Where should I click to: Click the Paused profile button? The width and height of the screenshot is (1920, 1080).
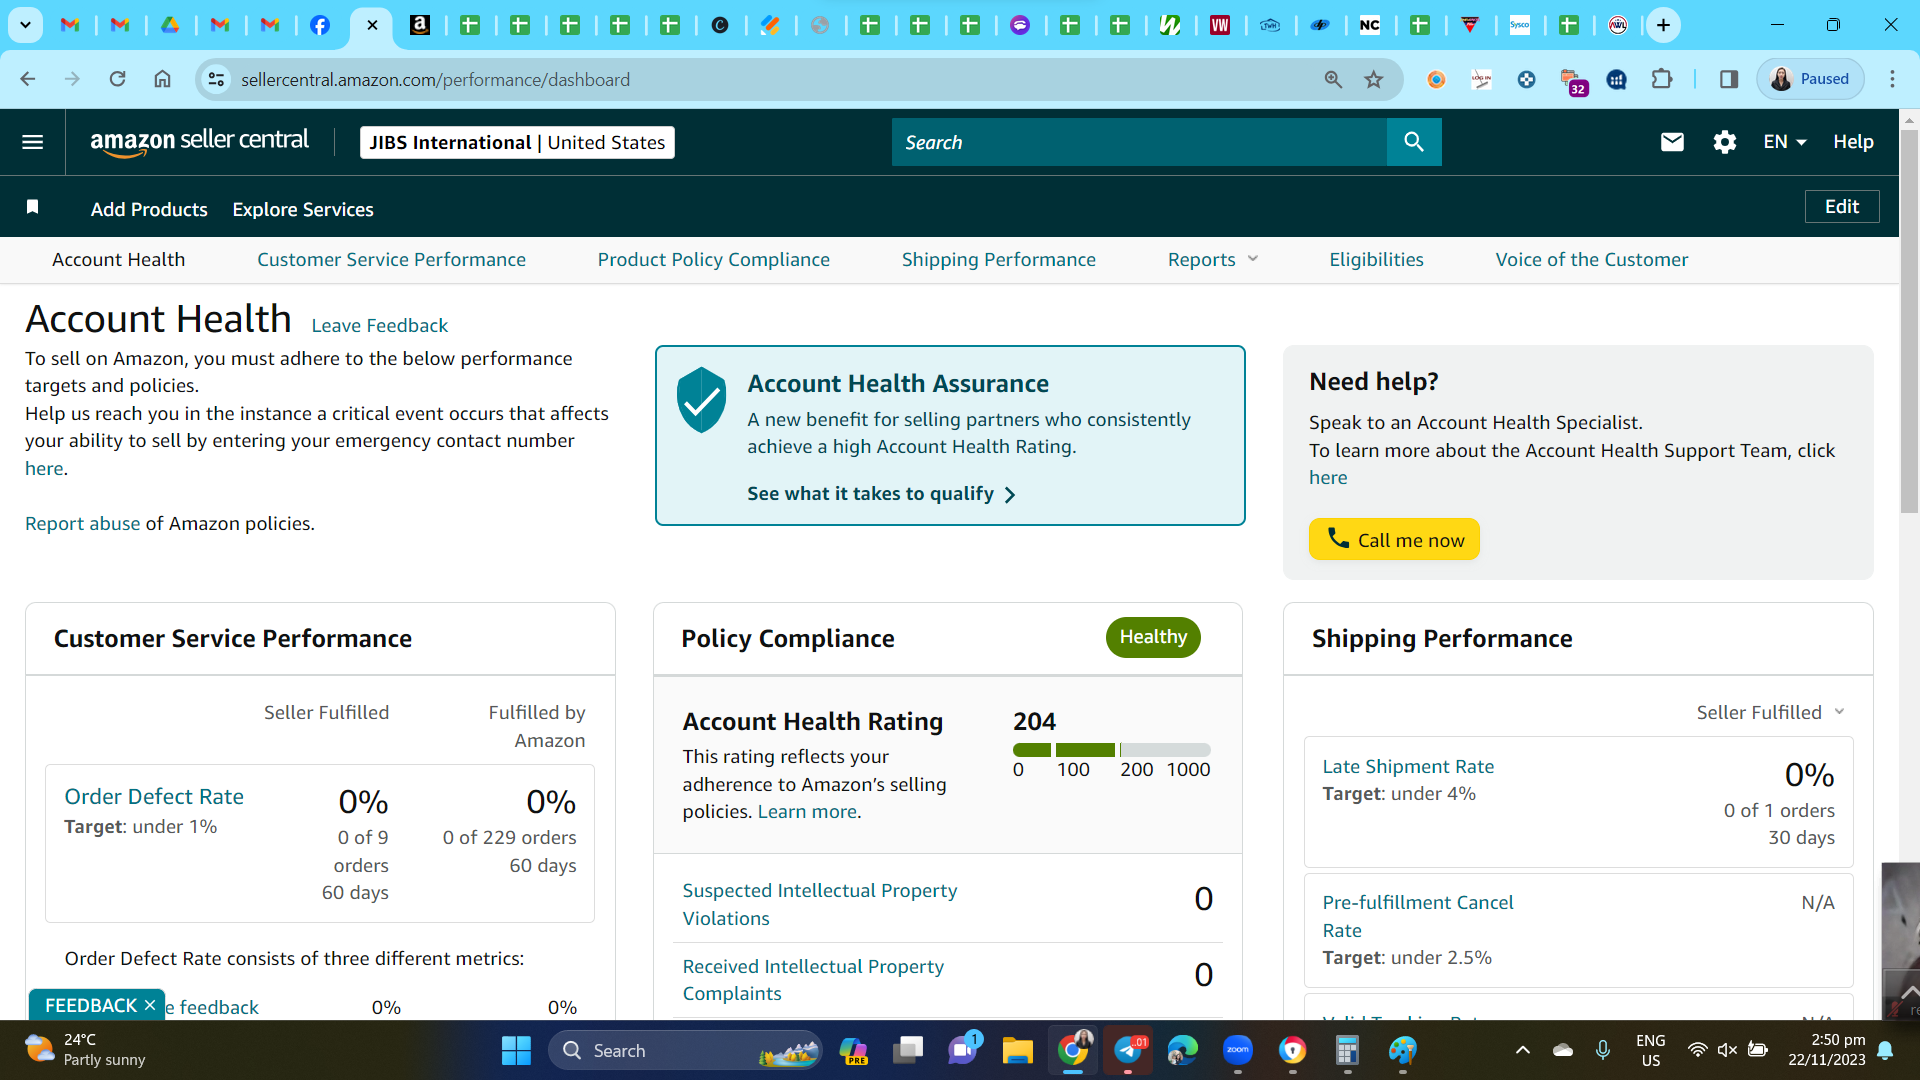(1810, 79)
